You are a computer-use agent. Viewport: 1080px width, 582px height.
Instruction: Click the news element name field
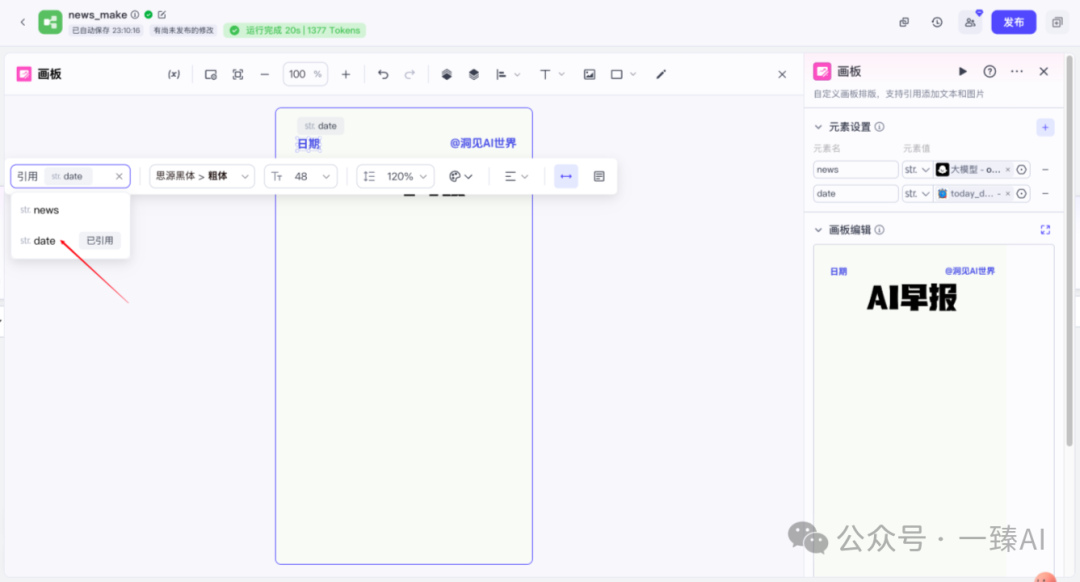(855, 169)
